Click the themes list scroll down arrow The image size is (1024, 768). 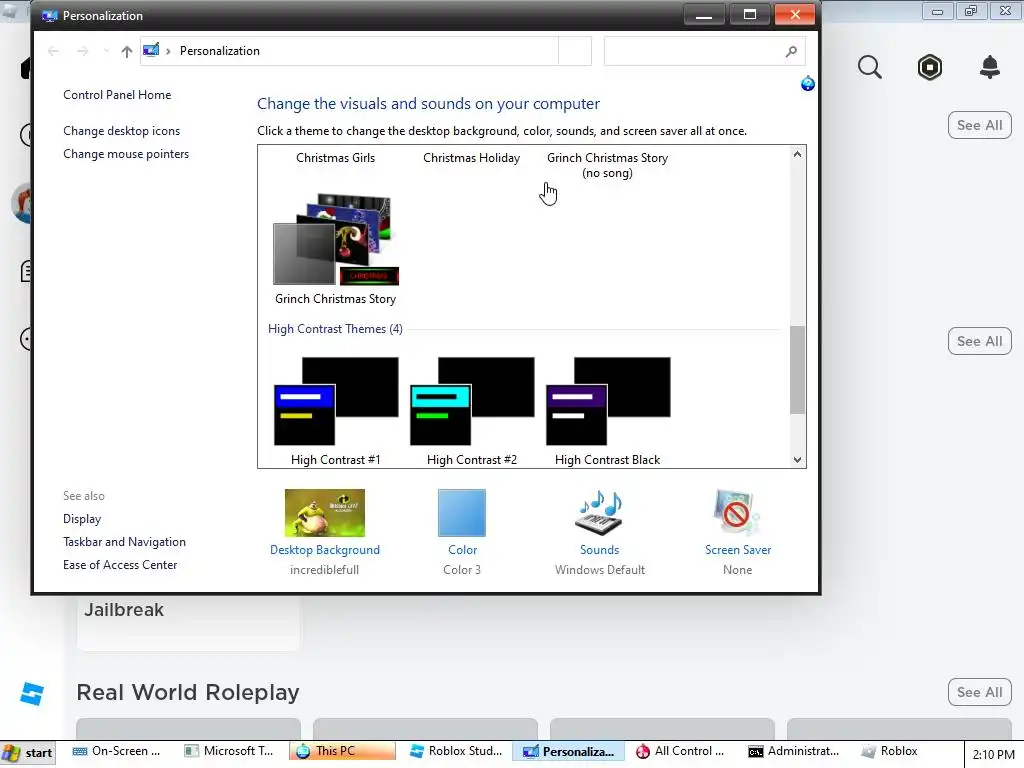797,460
